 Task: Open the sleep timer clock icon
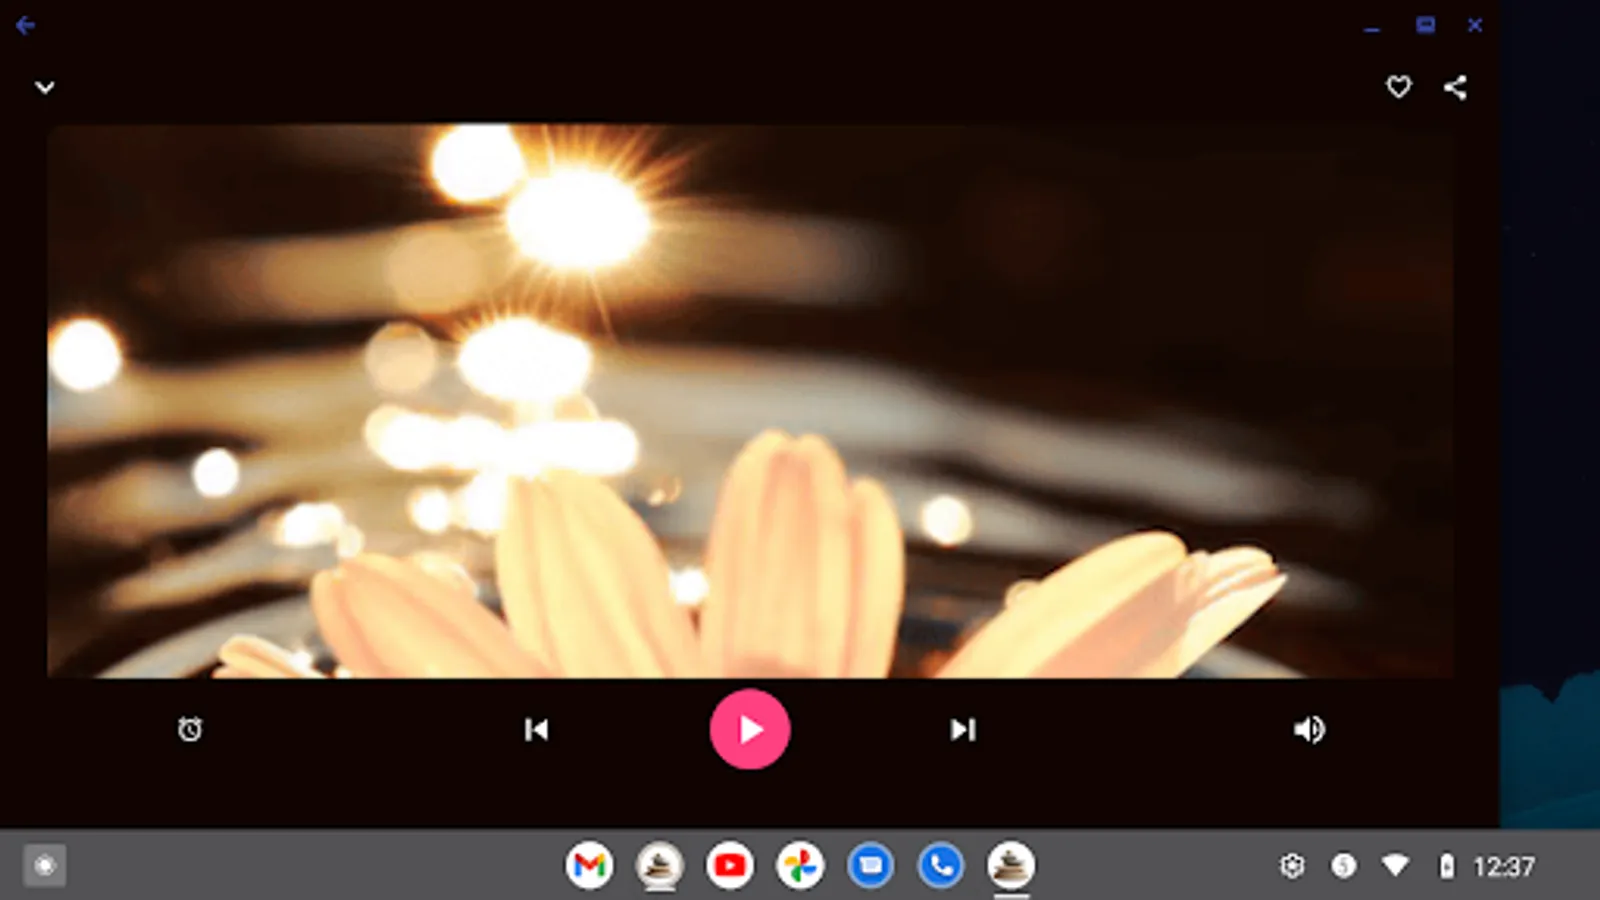190,730
